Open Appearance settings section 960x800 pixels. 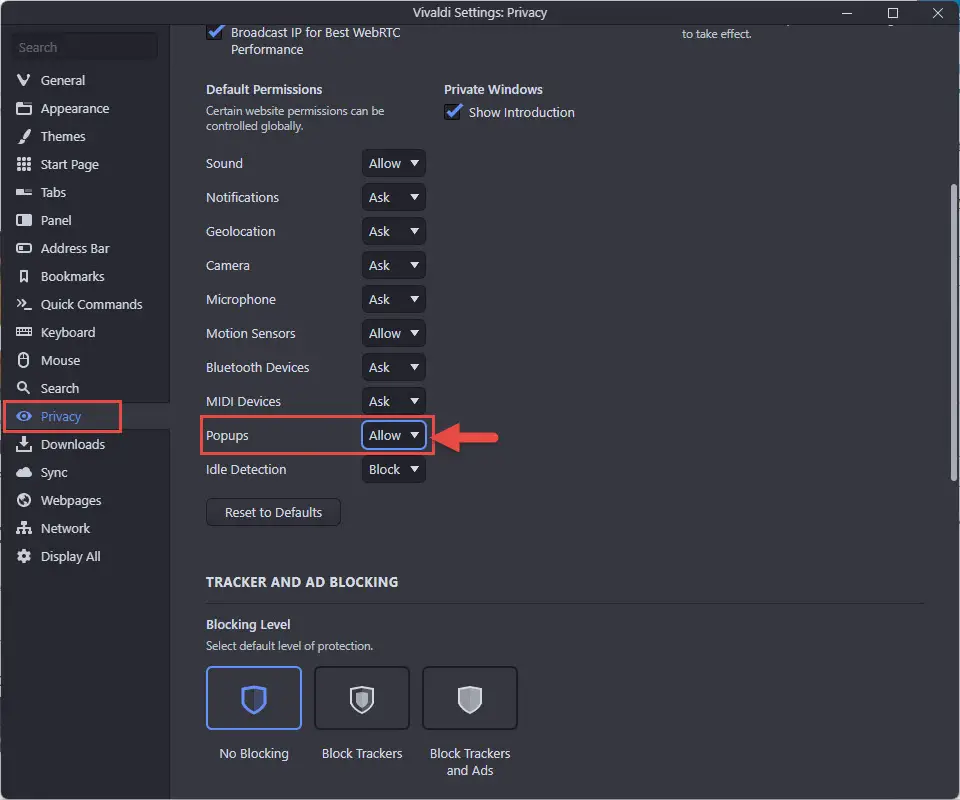coord(75,108)
